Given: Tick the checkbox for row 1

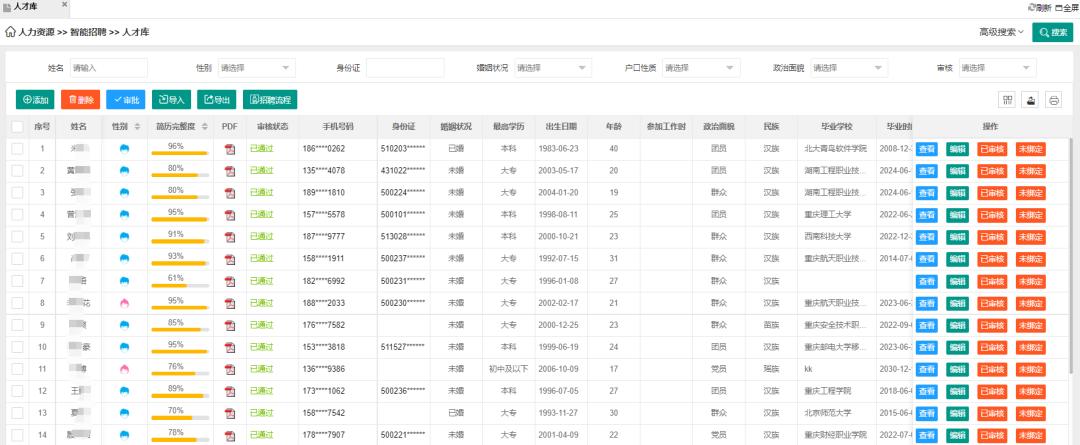Looking at the screenshot, I should [17, 149].
